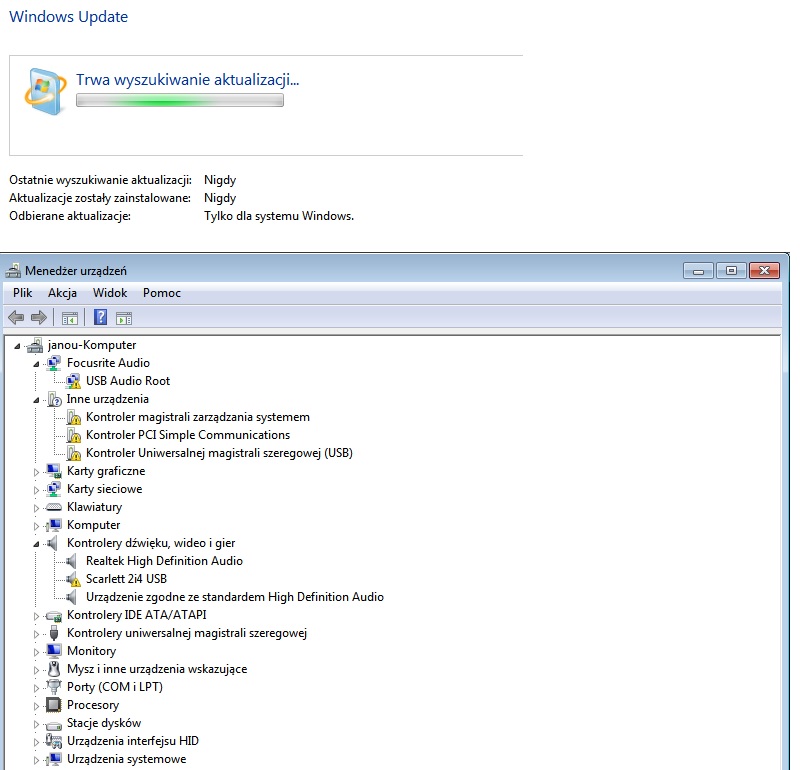Close the Menedżer urządzeń window

tap(764, 270)
